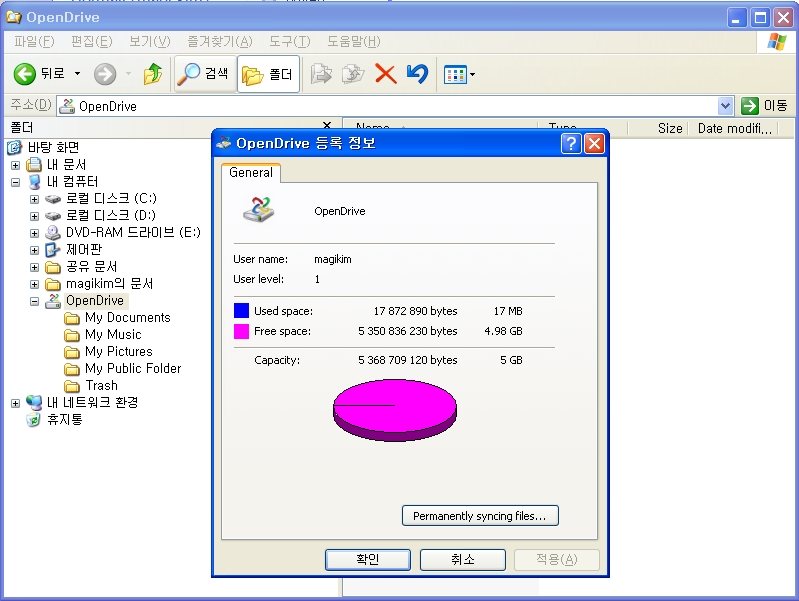Select Desktop (바탕 화면) in folder tree
Image resolution: width=799 pixels, height=601 pixels.
(53, 147)
